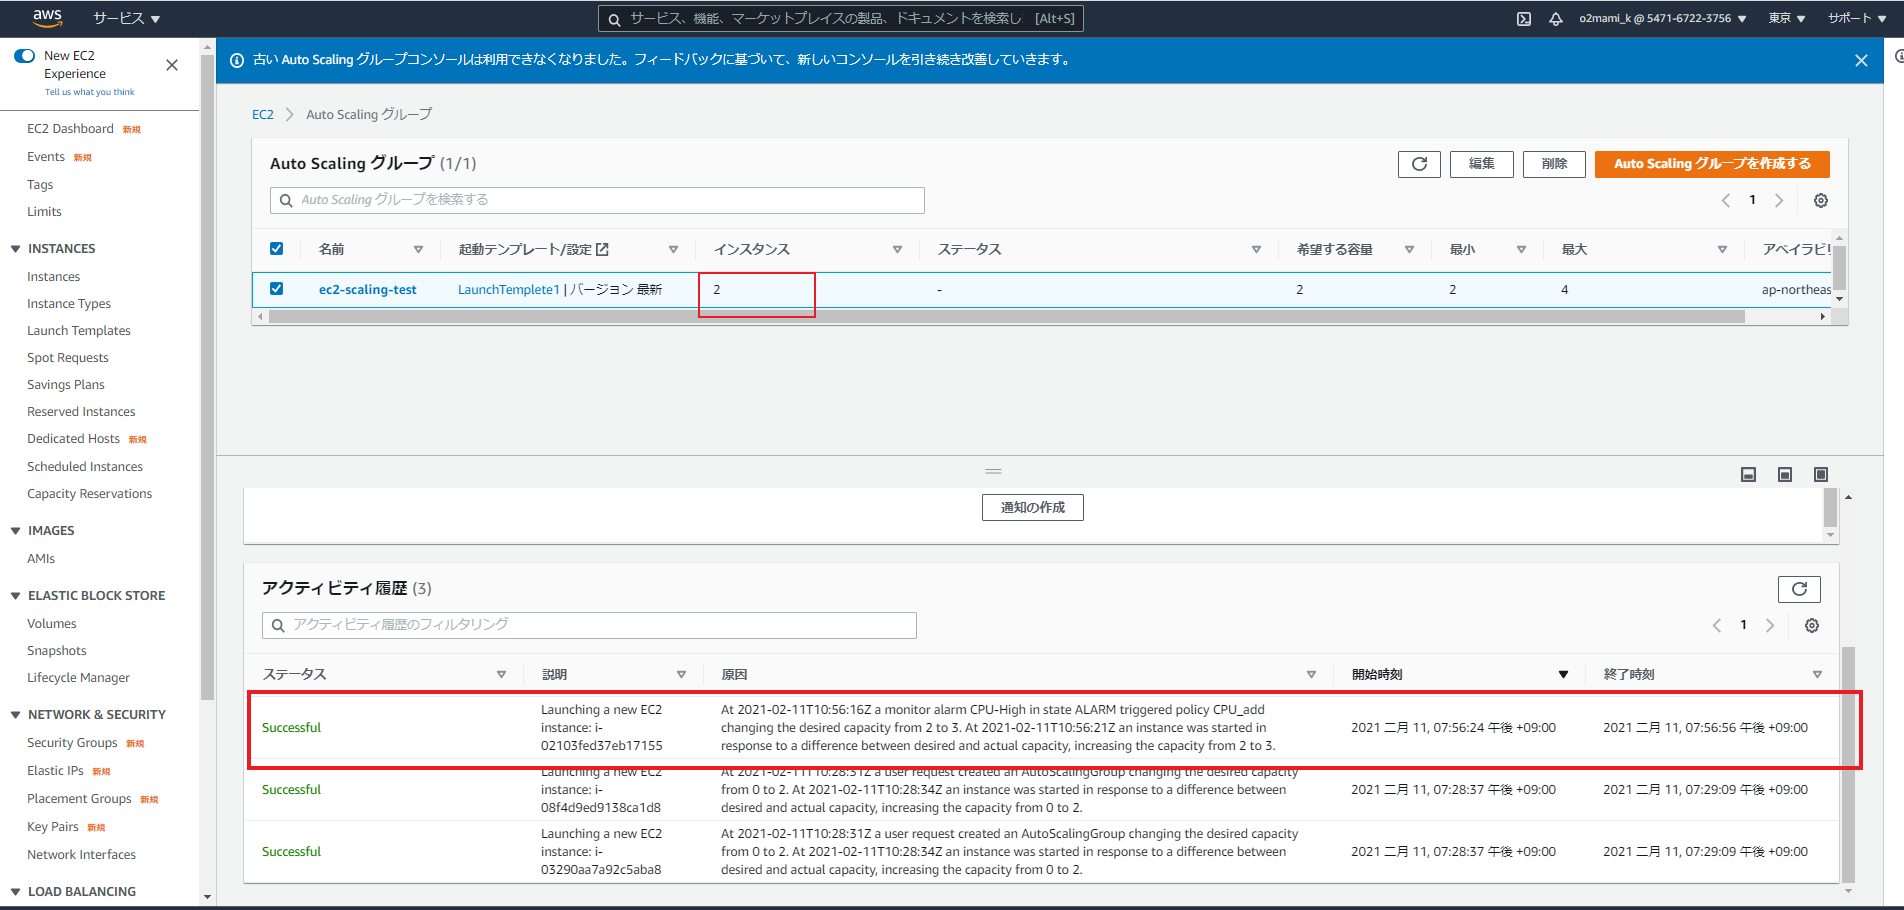Refresh the activity history

pyautogui.click(x=1799, y=589)
